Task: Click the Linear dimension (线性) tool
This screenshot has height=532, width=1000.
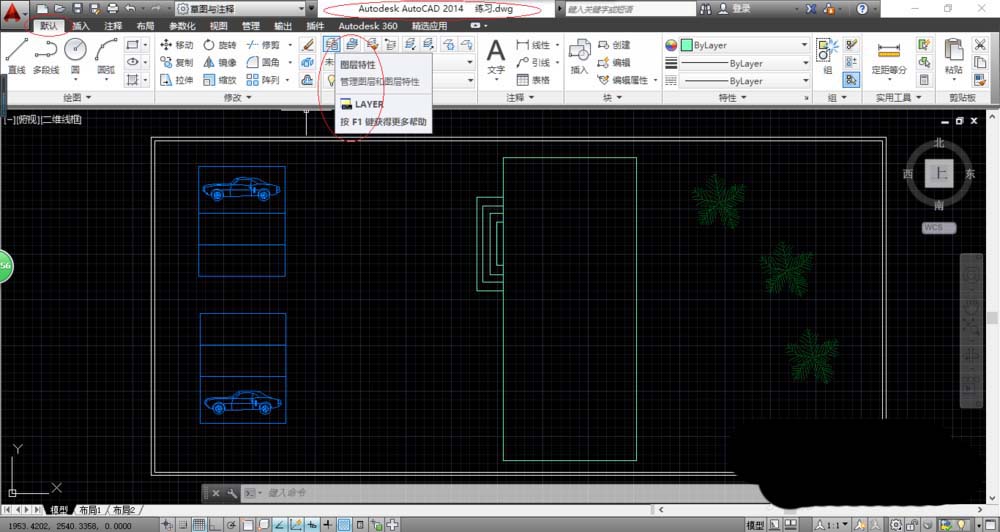Action: [x=533, y=45]
